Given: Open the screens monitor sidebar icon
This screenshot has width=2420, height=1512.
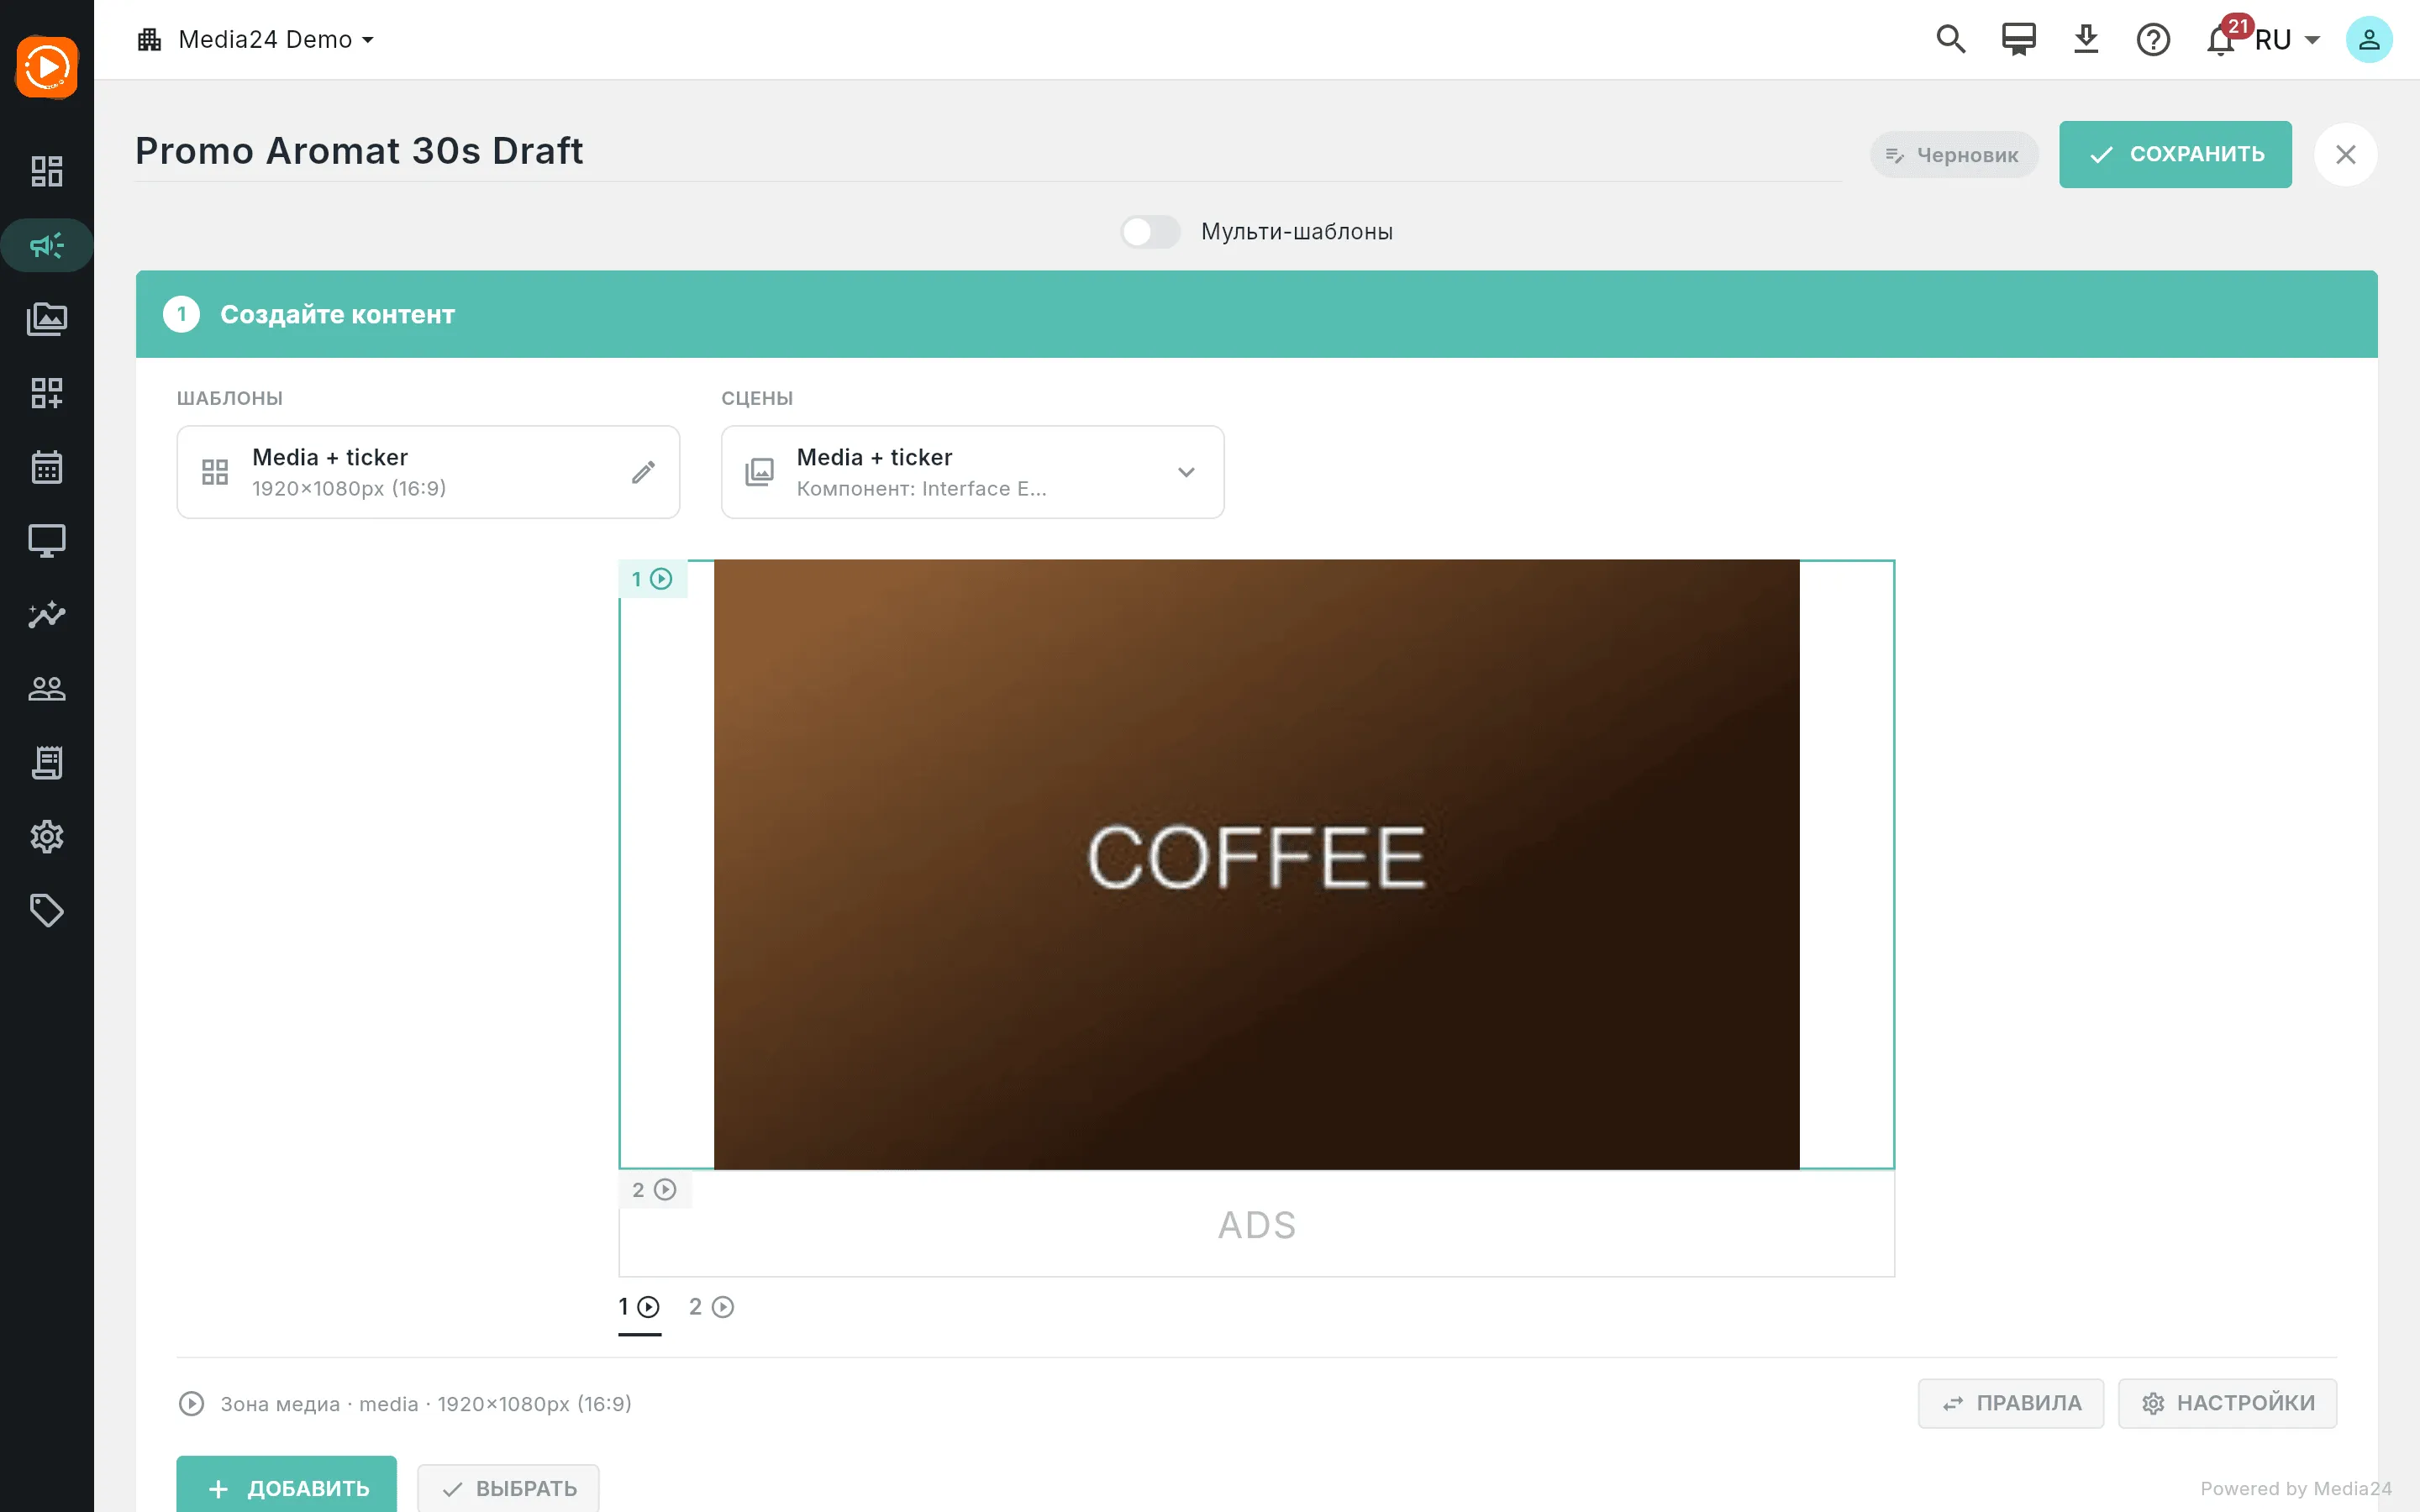Looking at the screenshot, I should 46,541.
